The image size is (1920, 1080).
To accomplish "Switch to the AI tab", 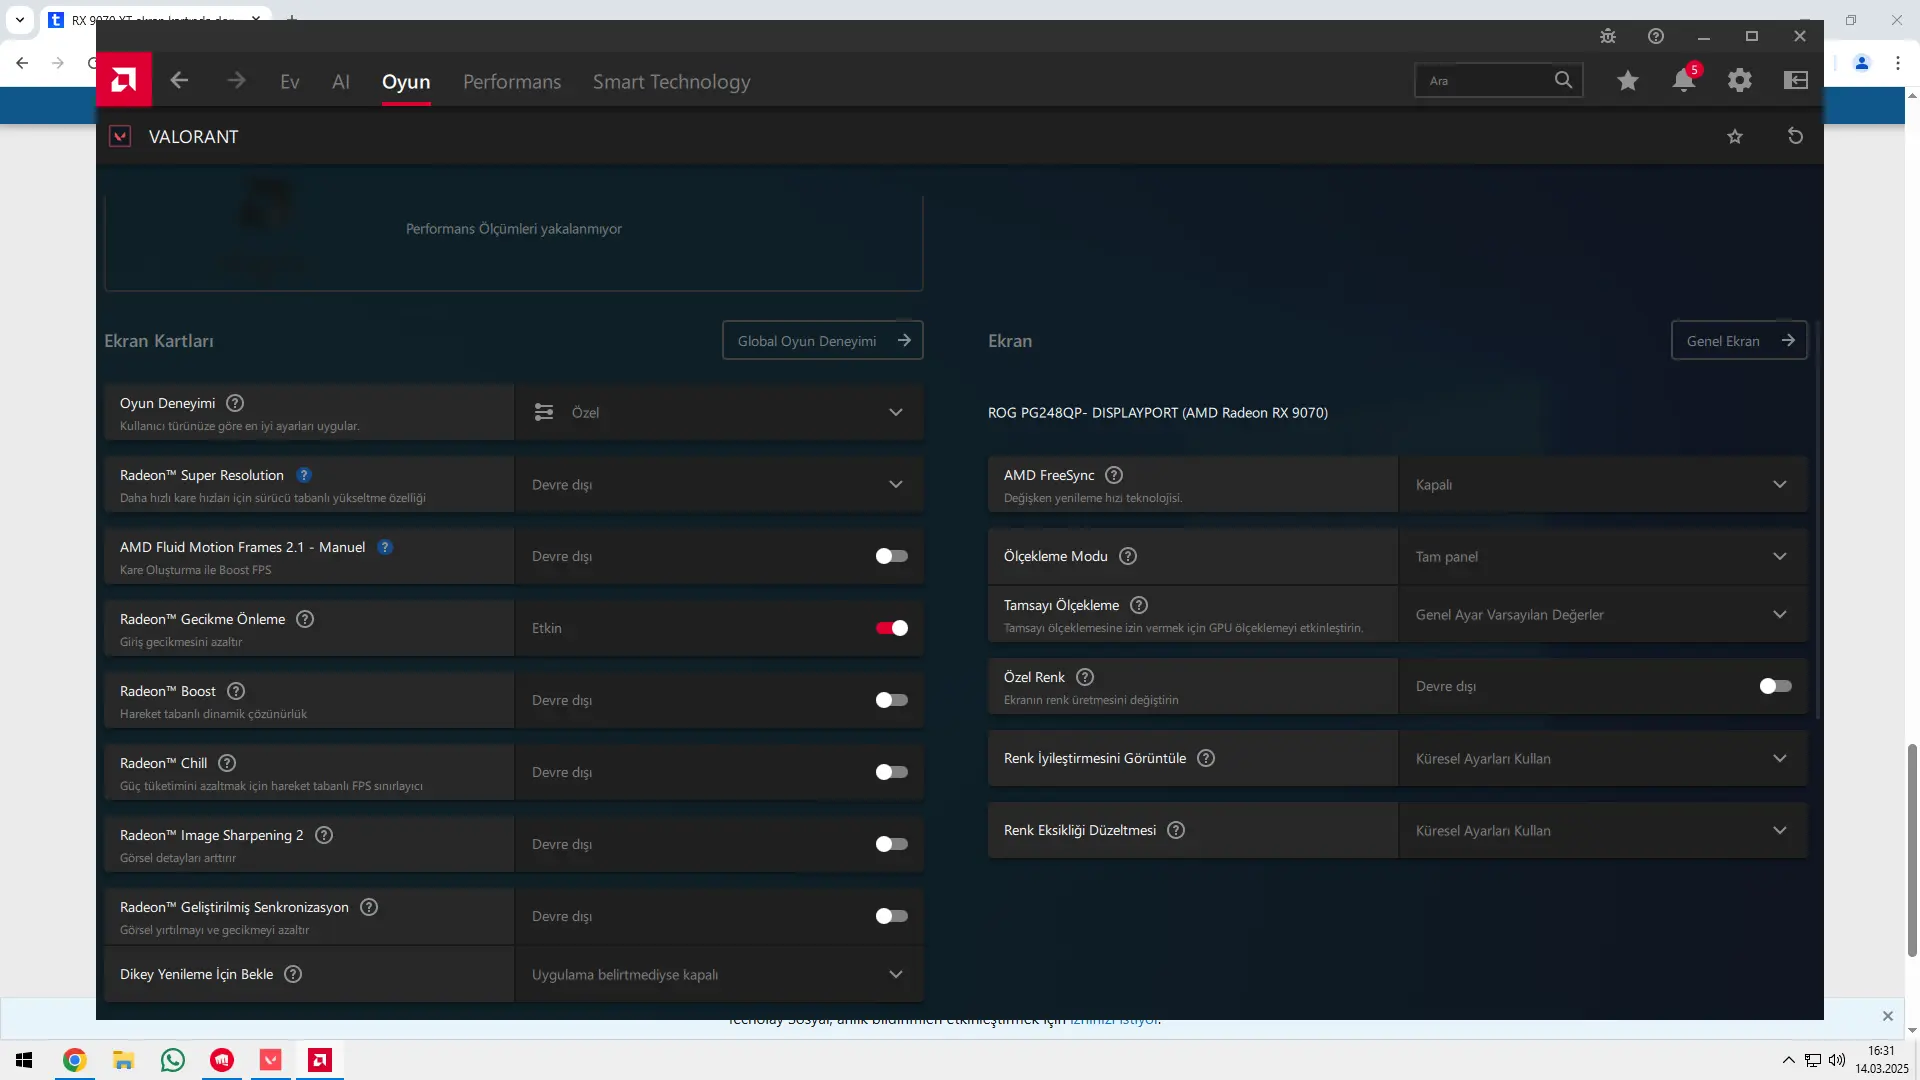I will tap(341, 82).
